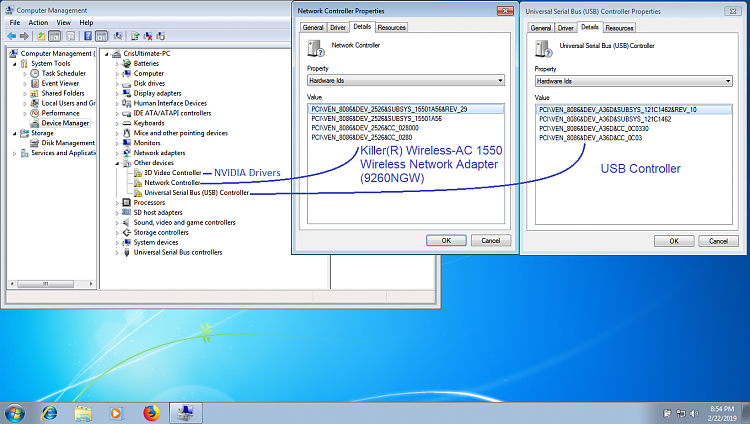The image size is (750, 424).
Task: Click the Action Center flag tray icon
Action: [667, 413]
